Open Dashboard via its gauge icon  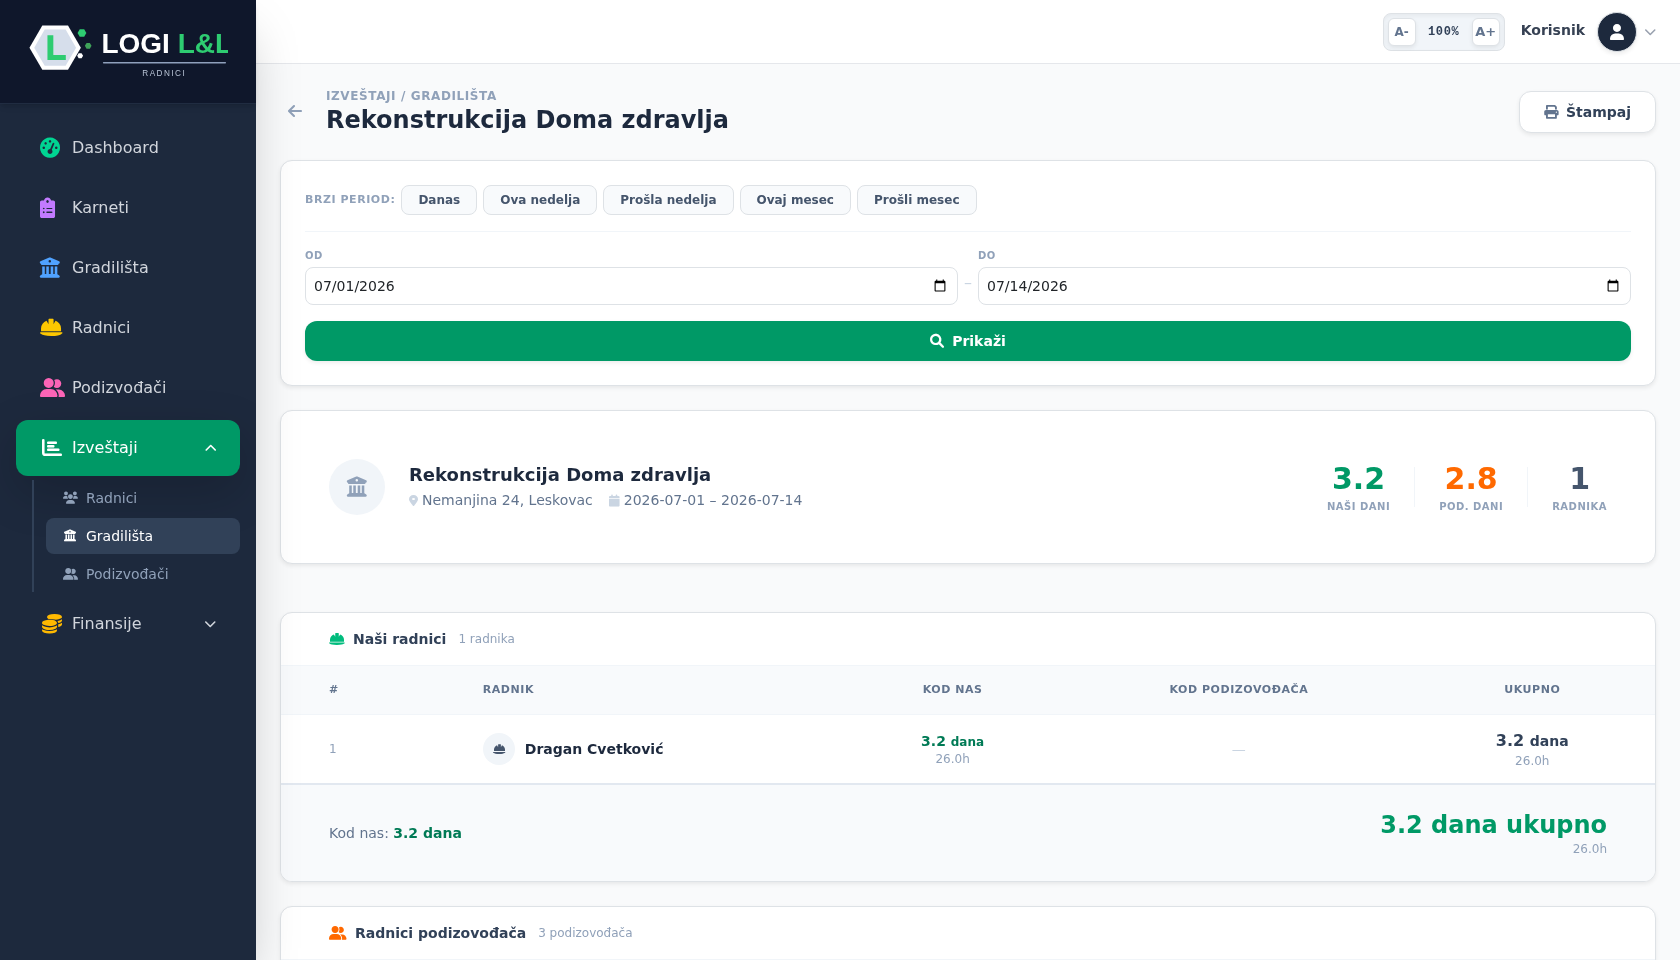[x=50, y=148]
